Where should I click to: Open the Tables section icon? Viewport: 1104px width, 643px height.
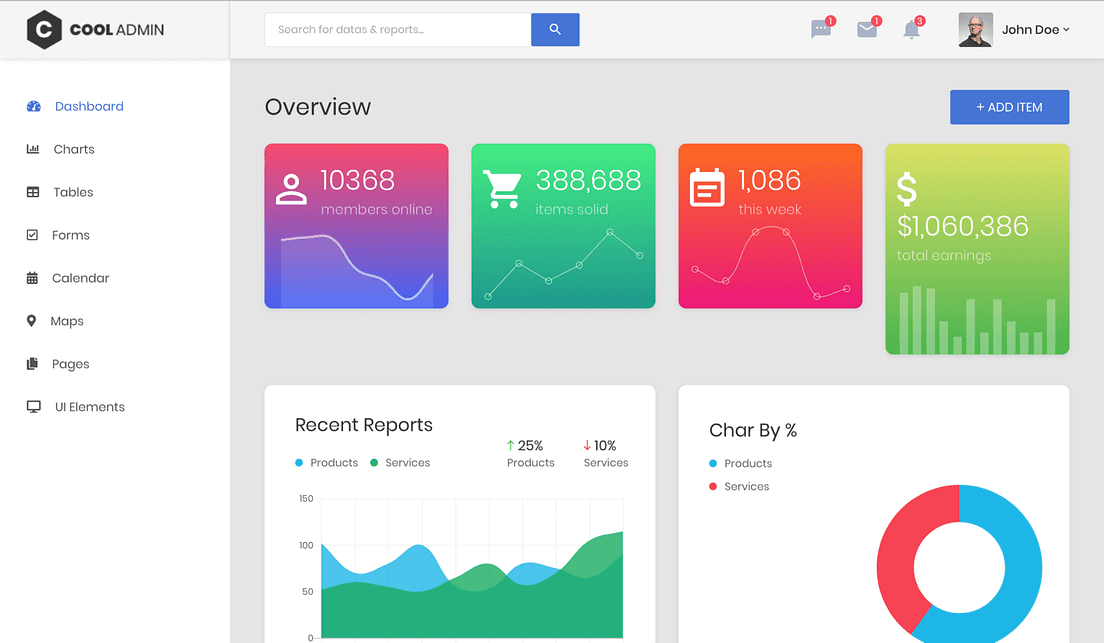pyautogui.click(x=34, y=192)
